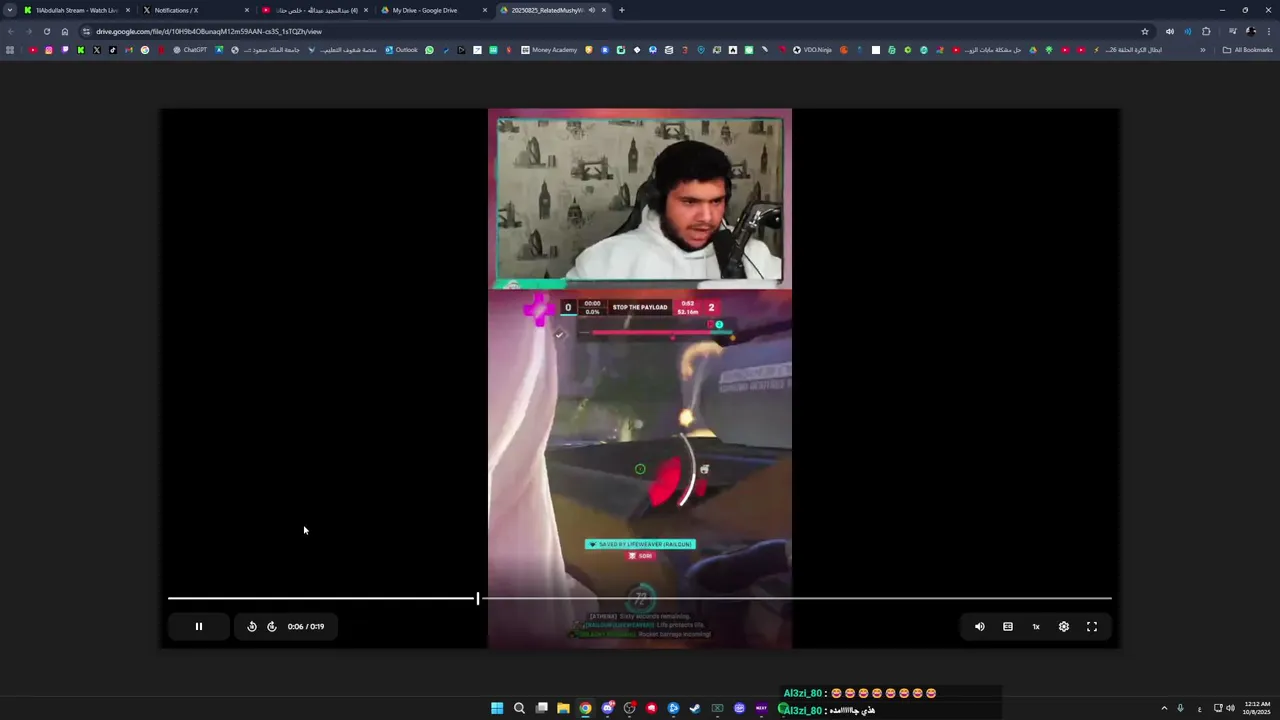Enter fullscreen video mode
Screen dimensions: 1280x720
(1092, 627)
